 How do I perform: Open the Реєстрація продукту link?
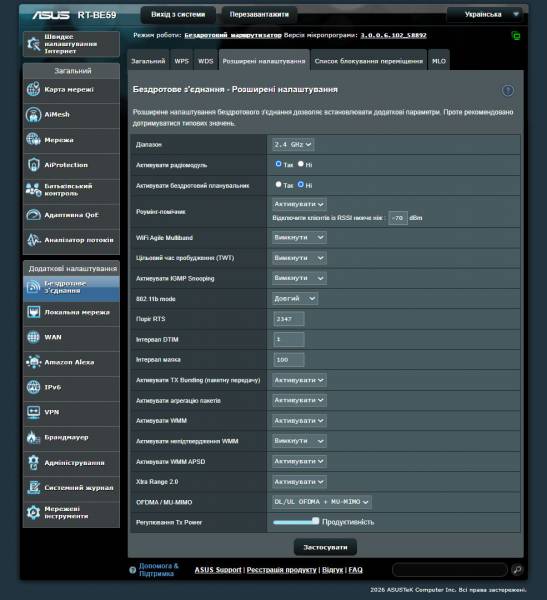[x=281, y=570]
